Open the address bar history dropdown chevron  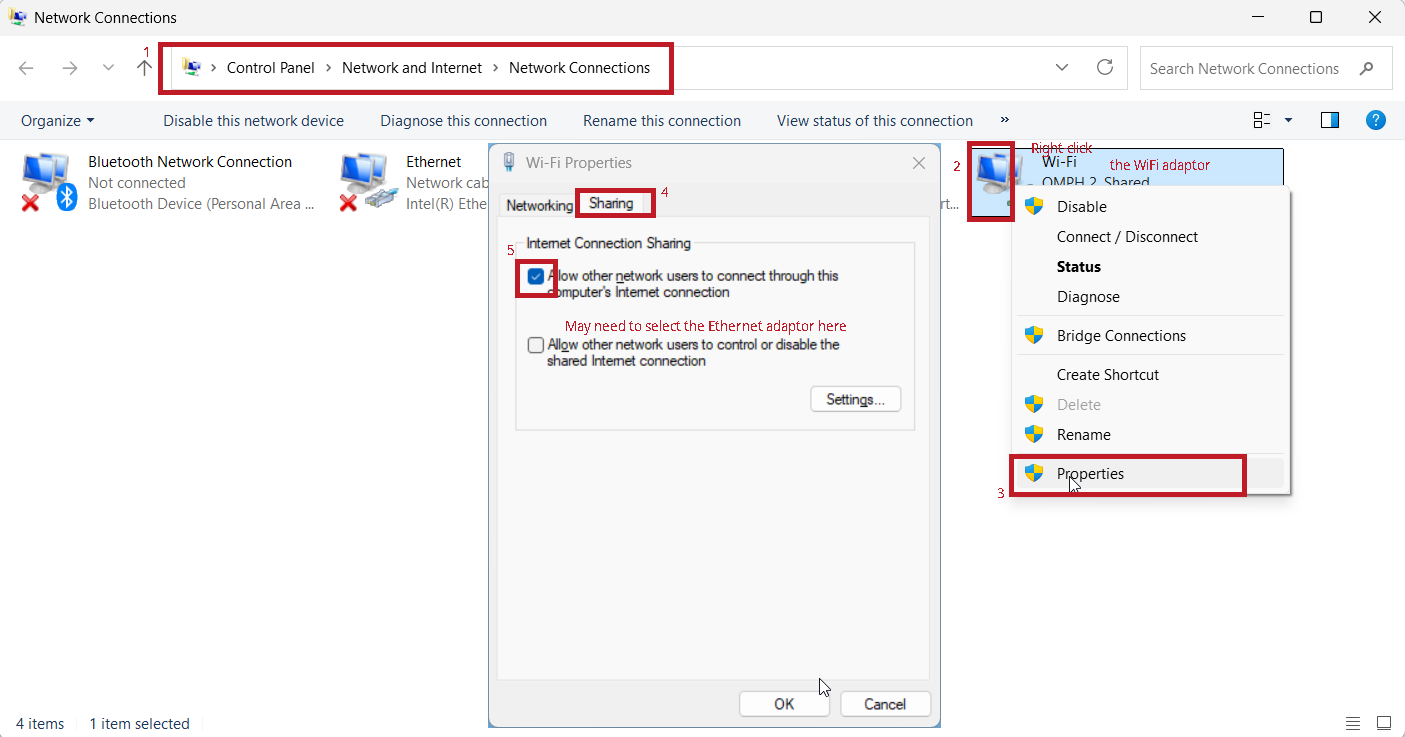[x=1061, y=68]
